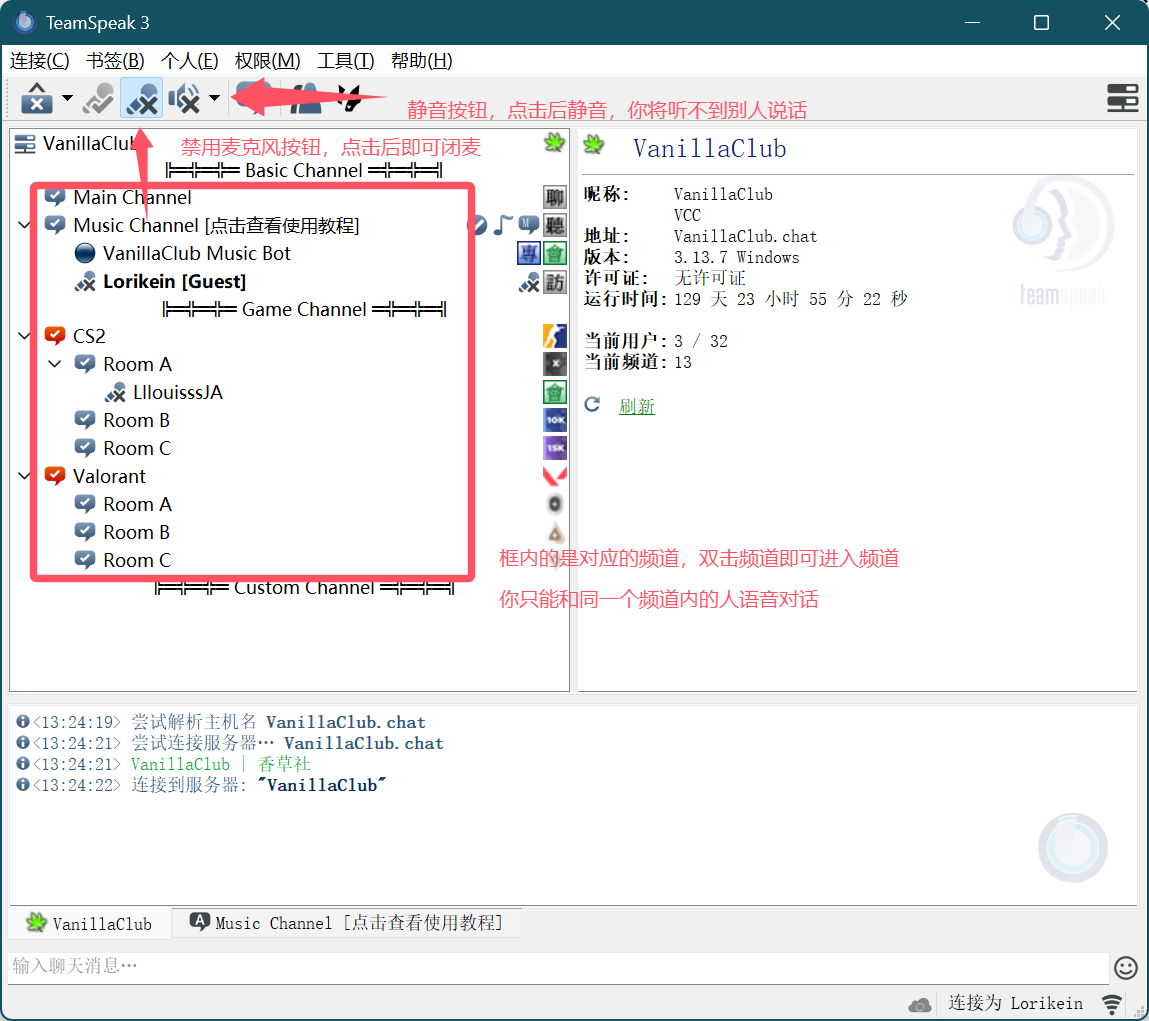Switch to the Music Channel chat tab
This screenshot has width=1149, height=1021.
point(347,923)
